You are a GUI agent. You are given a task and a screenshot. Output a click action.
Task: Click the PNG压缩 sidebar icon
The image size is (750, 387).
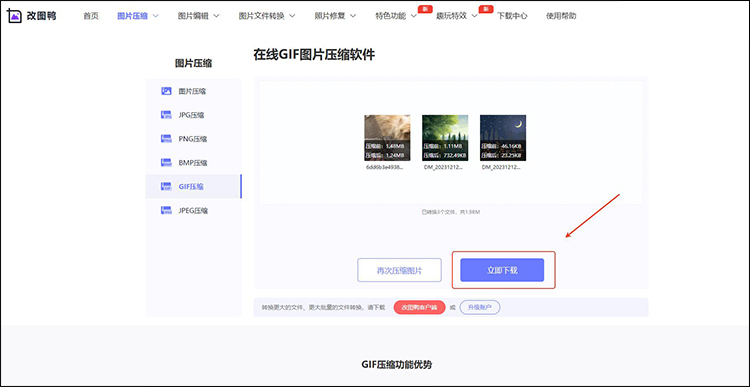click(166, 139)
